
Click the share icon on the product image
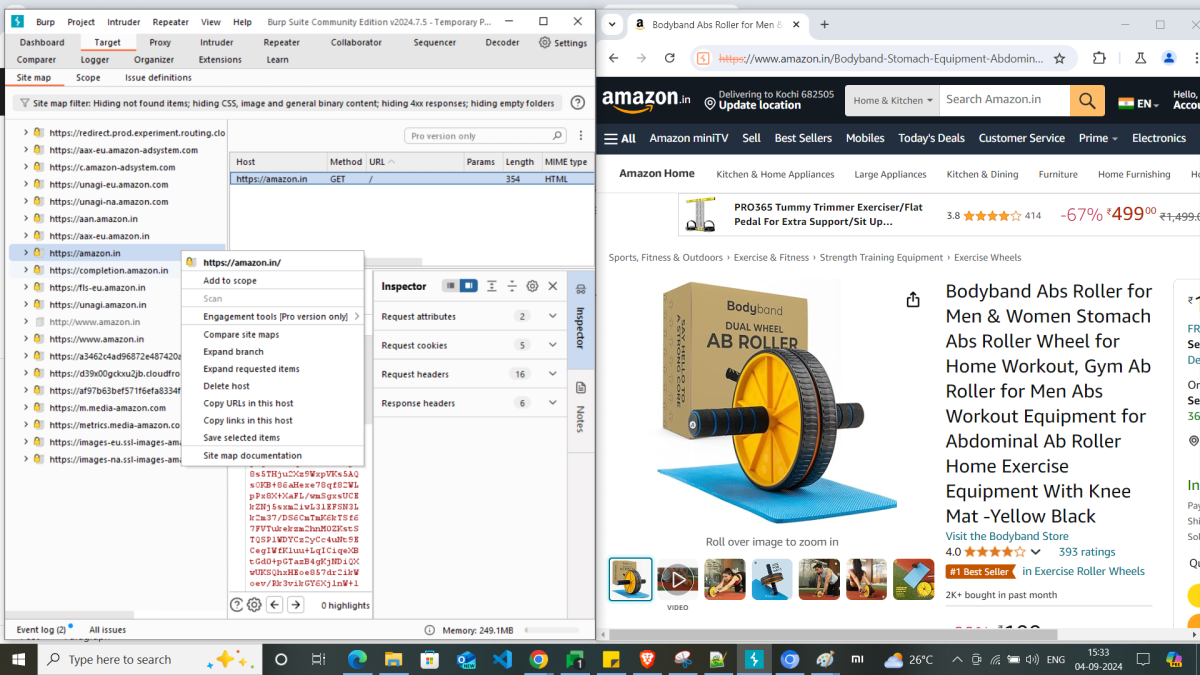913,300
